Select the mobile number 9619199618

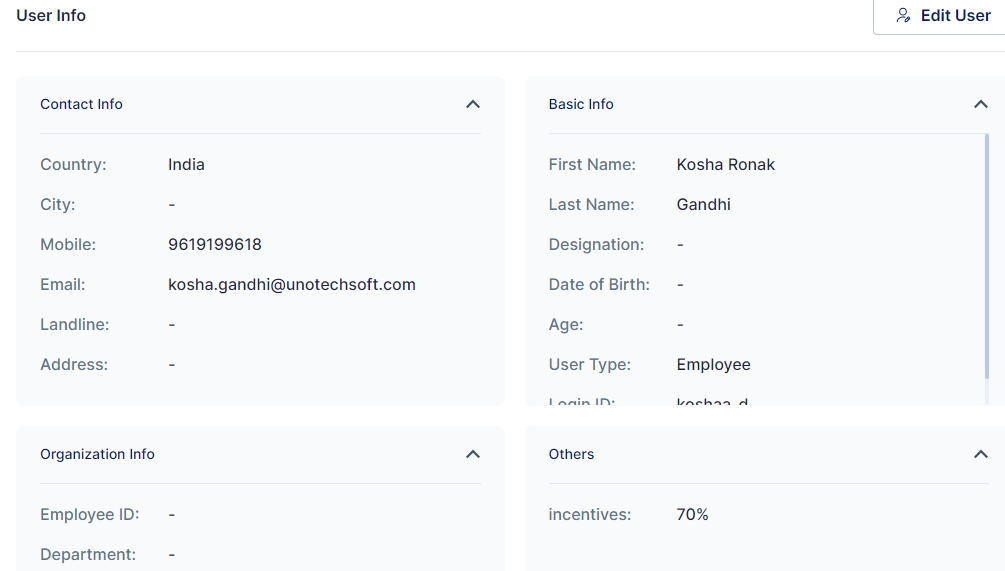214,245
